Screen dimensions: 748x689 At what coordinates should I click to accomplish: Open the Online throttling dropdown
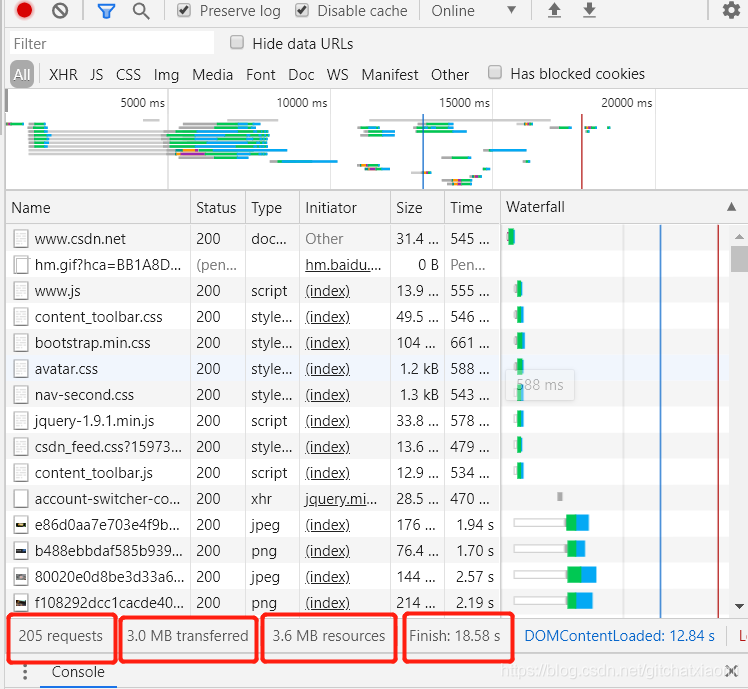473,10
